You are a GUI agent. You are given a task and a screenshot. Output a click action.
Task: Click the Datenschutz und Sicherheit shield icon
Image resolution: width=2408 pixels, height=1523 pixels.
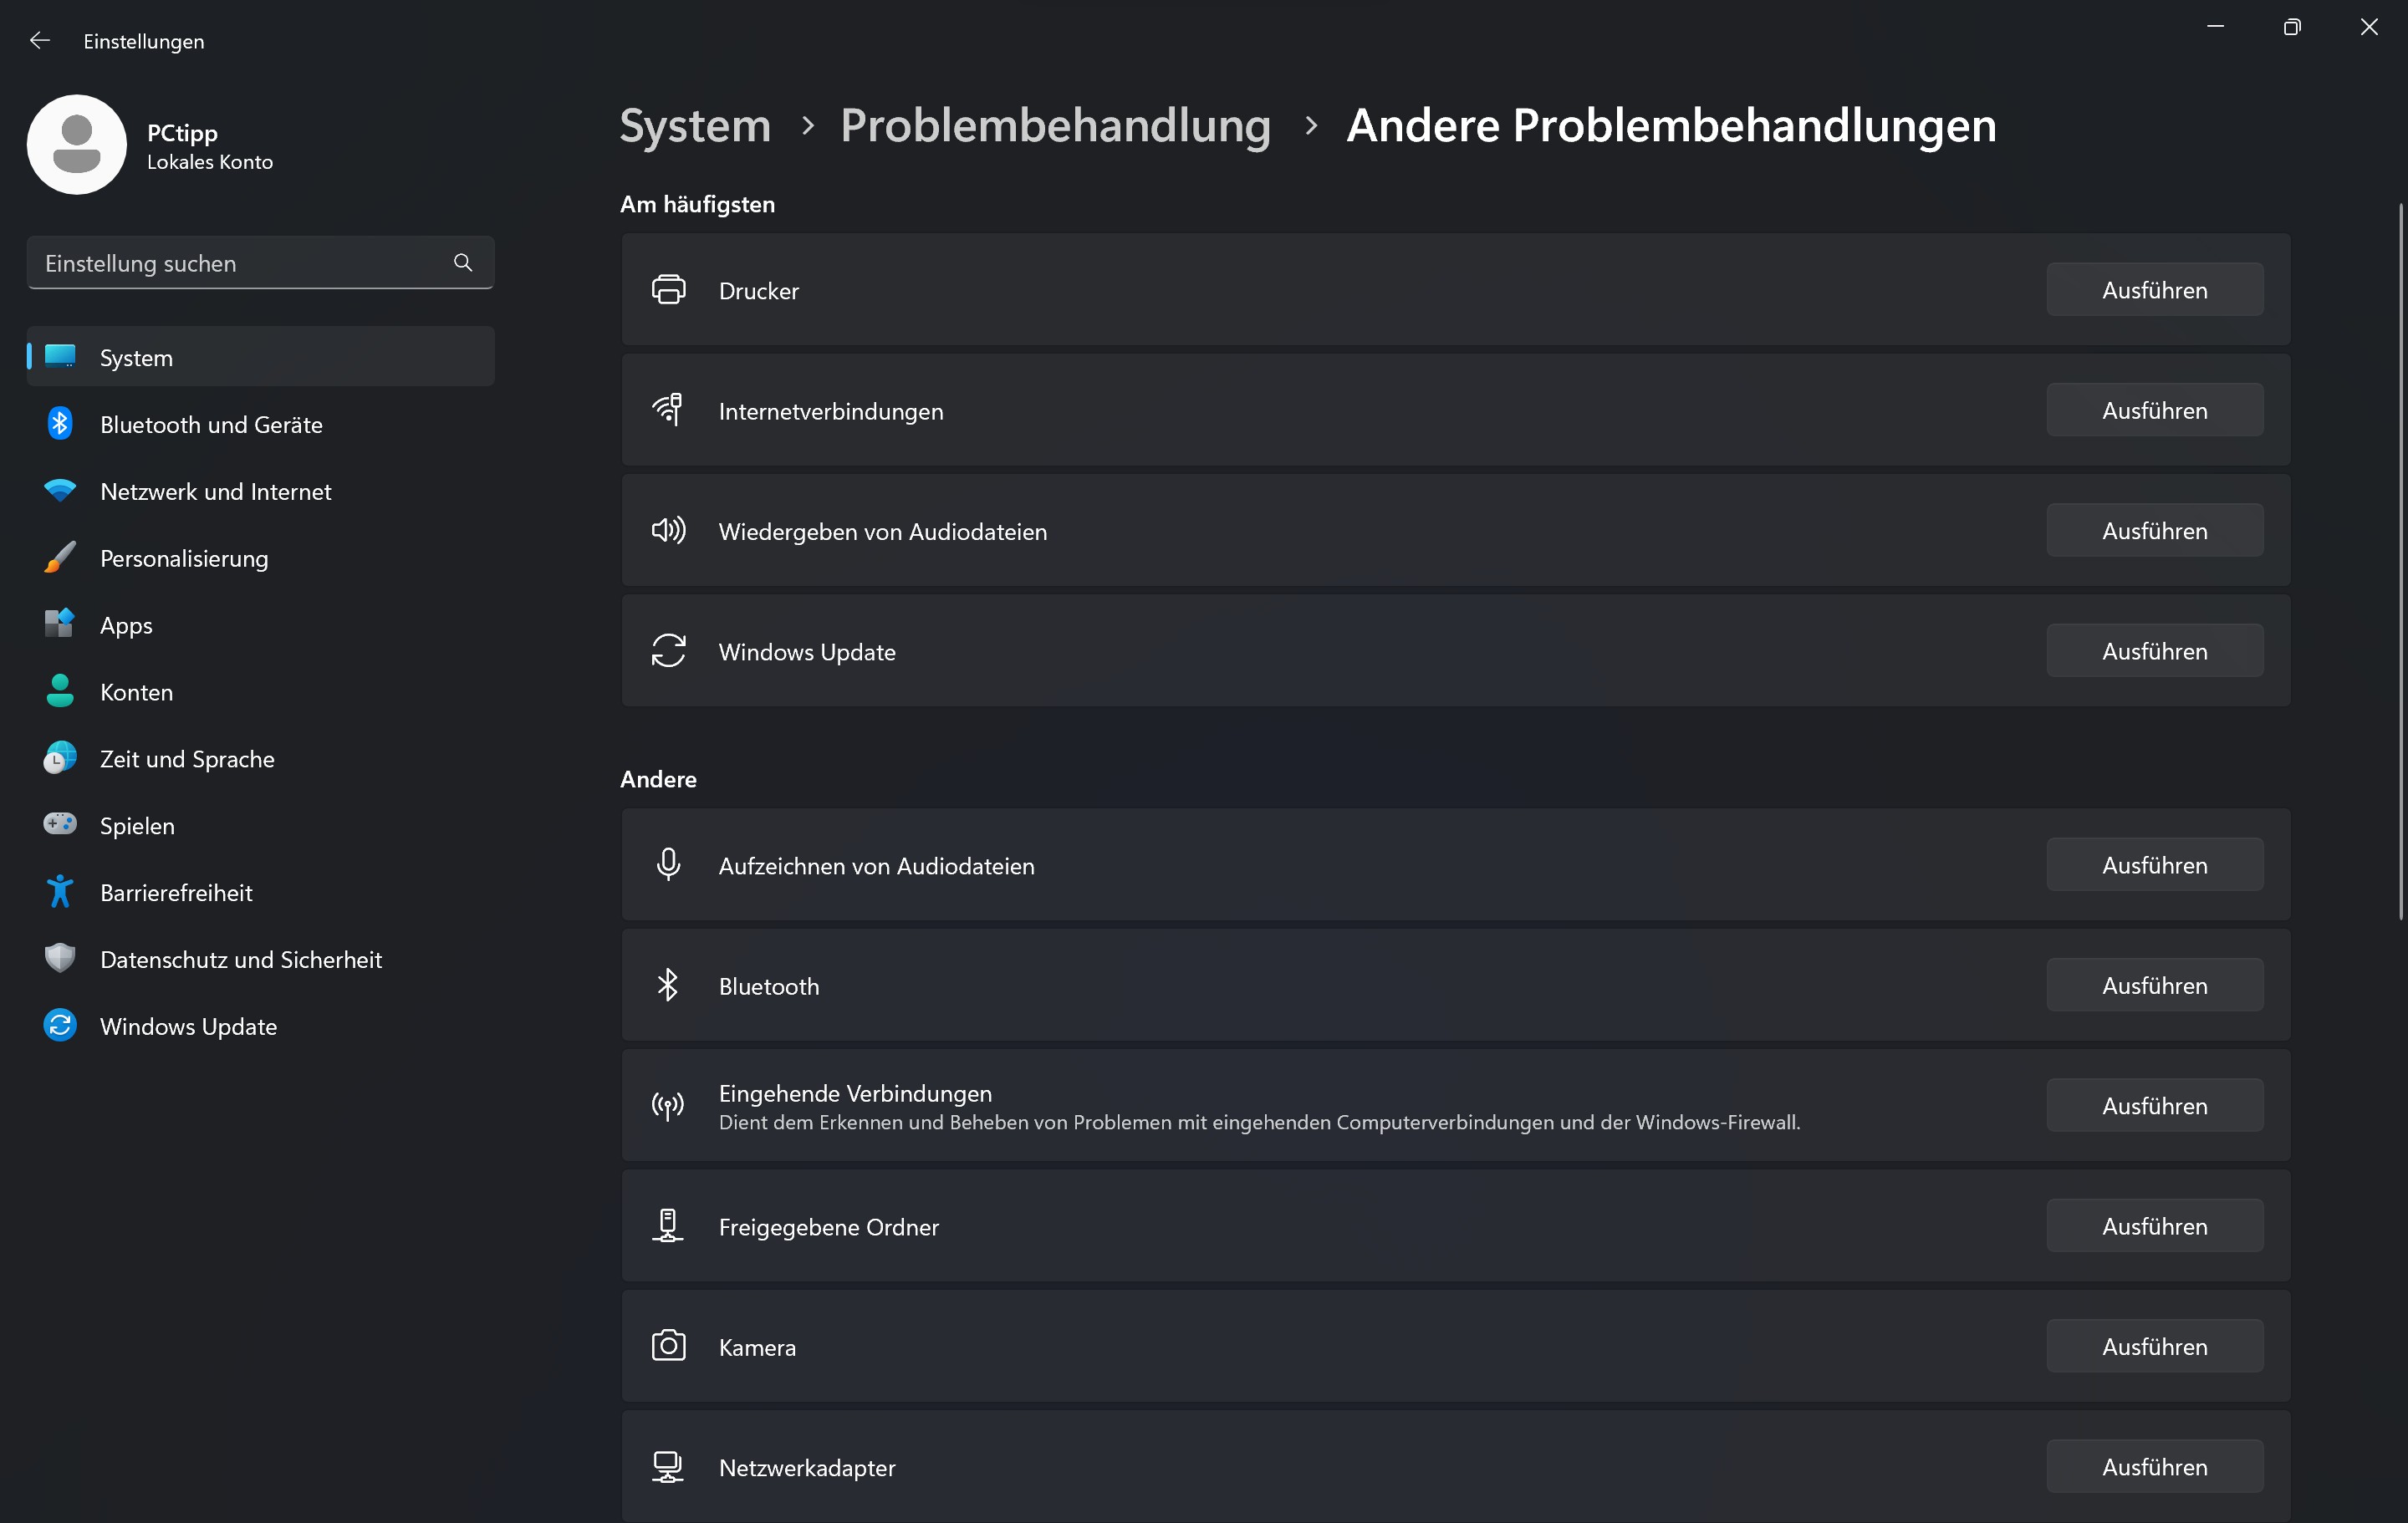pos(60,958)
